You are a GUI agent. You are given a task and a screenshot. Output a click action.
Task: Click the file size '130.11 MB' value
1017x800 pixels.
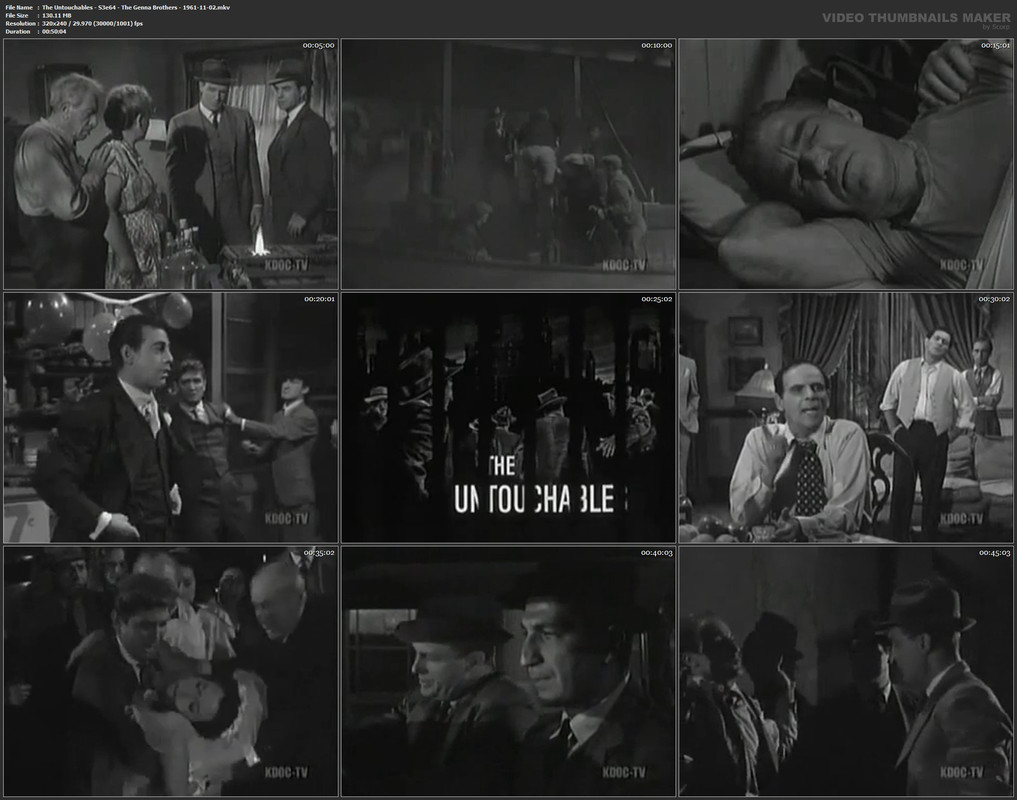[56, 16]
